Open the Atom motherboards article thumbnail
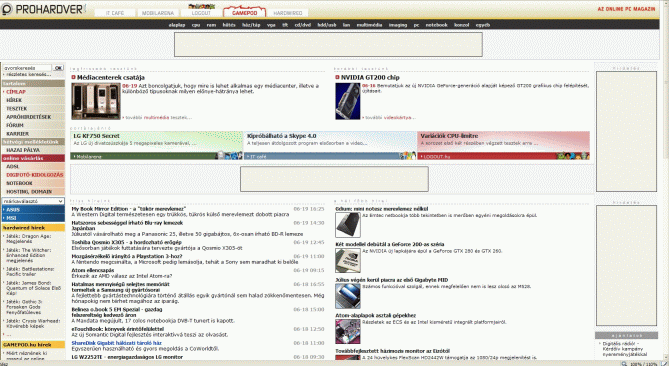 coord(348,331)
